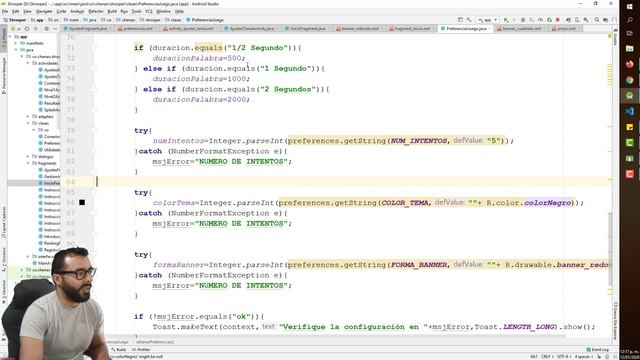Open the Tools menu
640x360 pixels.
click(x=136, y=11)
